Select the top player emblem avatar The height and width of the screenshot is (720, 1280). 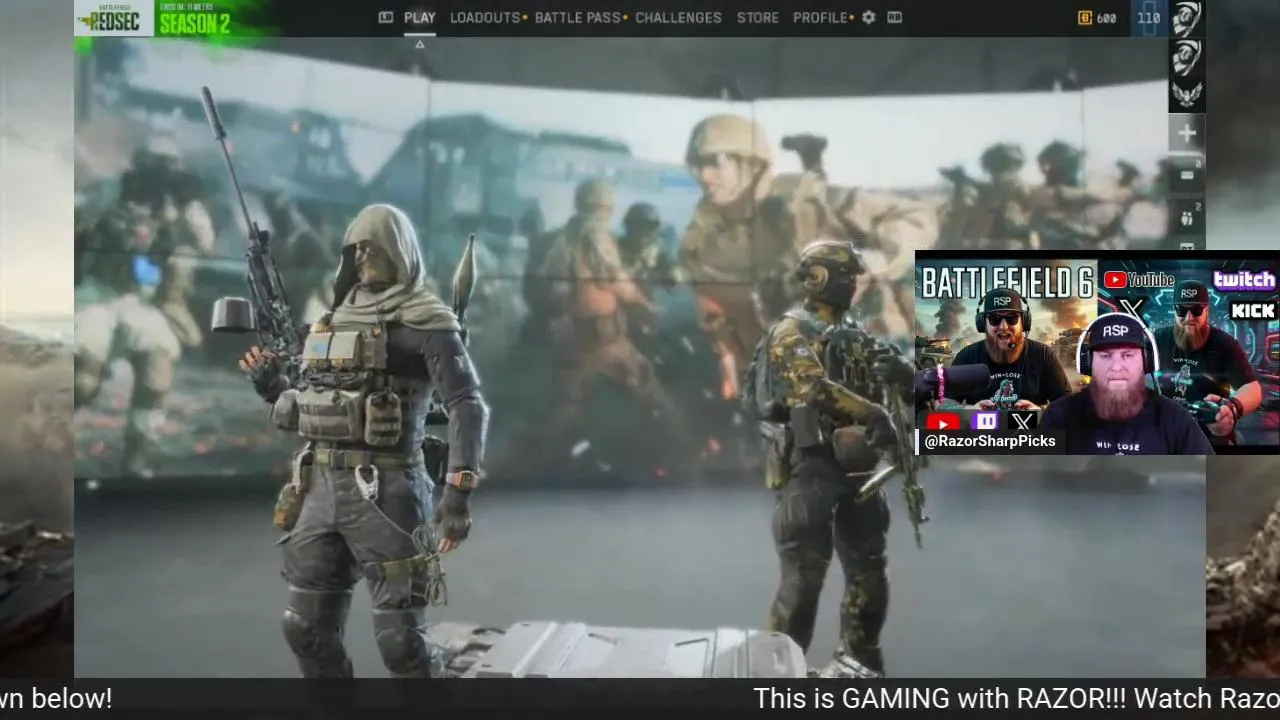(x=1187, y=19)
